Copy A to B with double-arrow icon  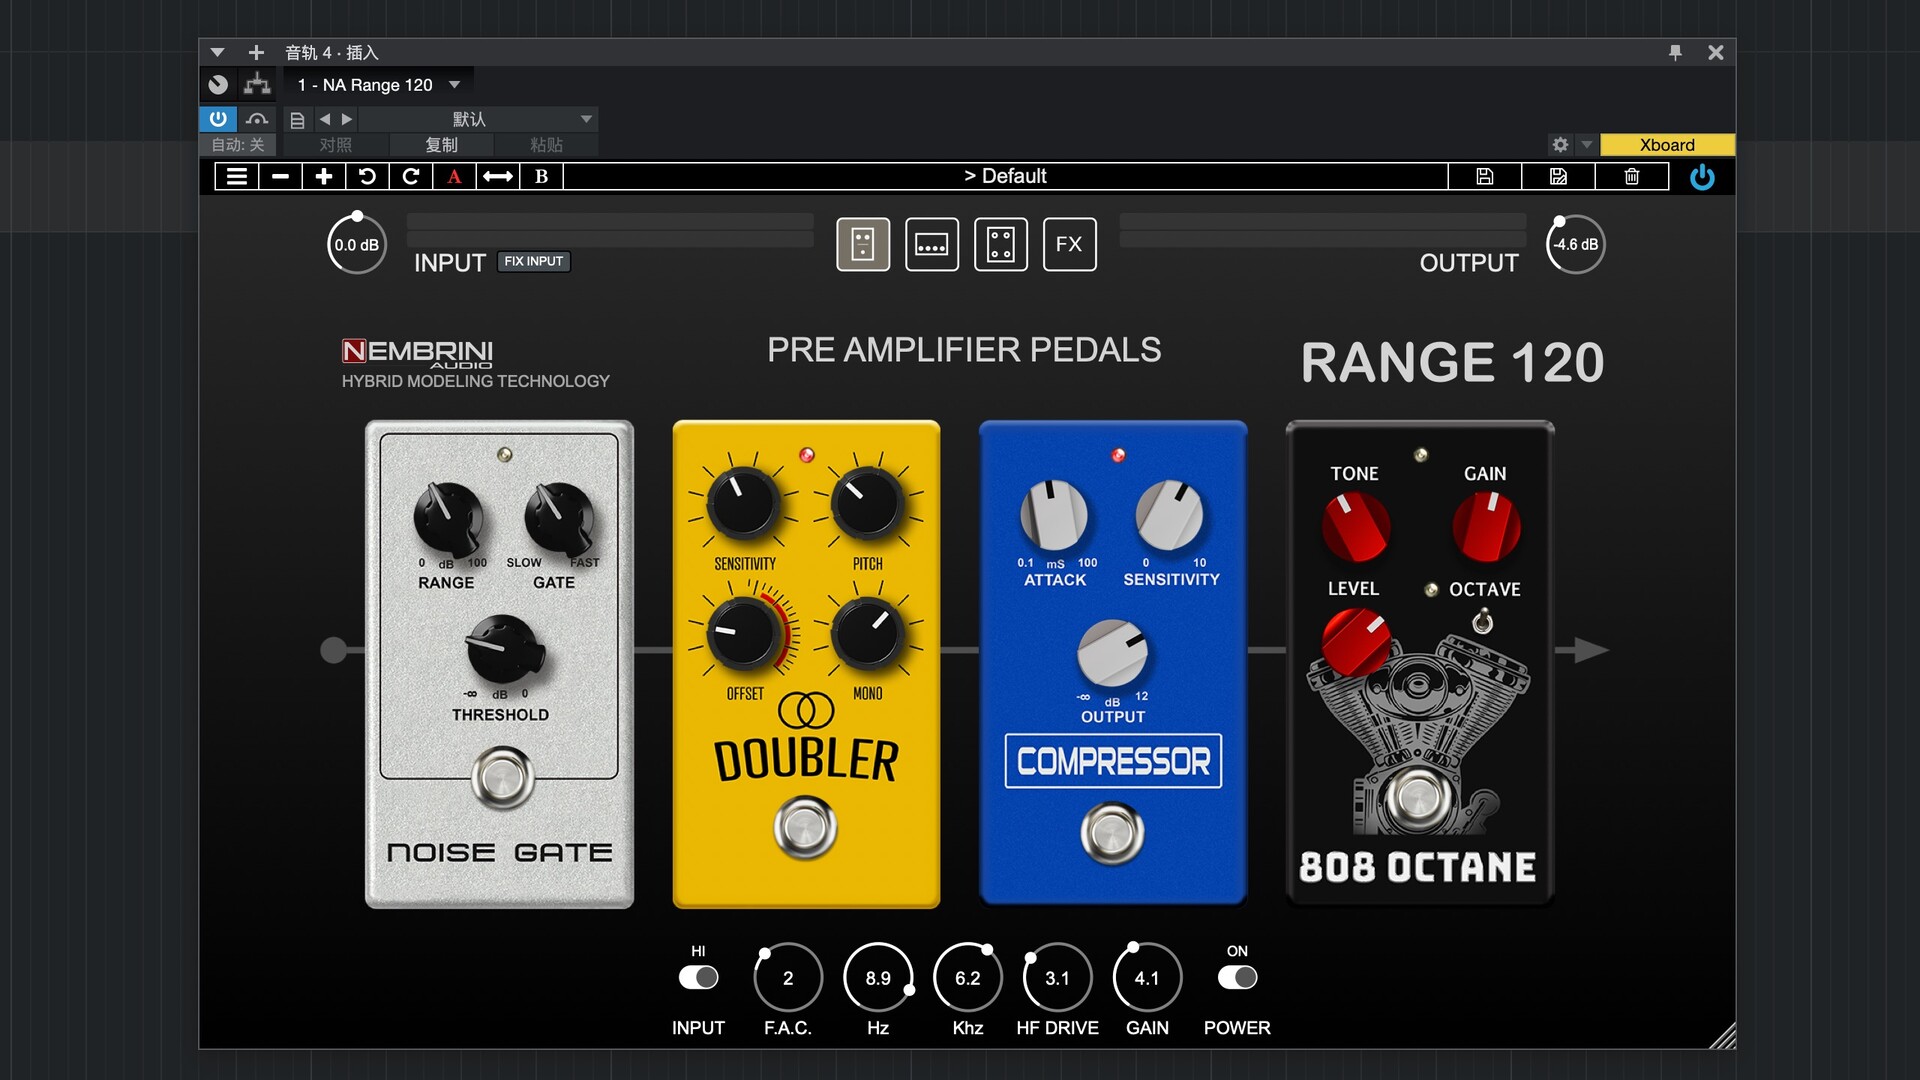[498, 177]
